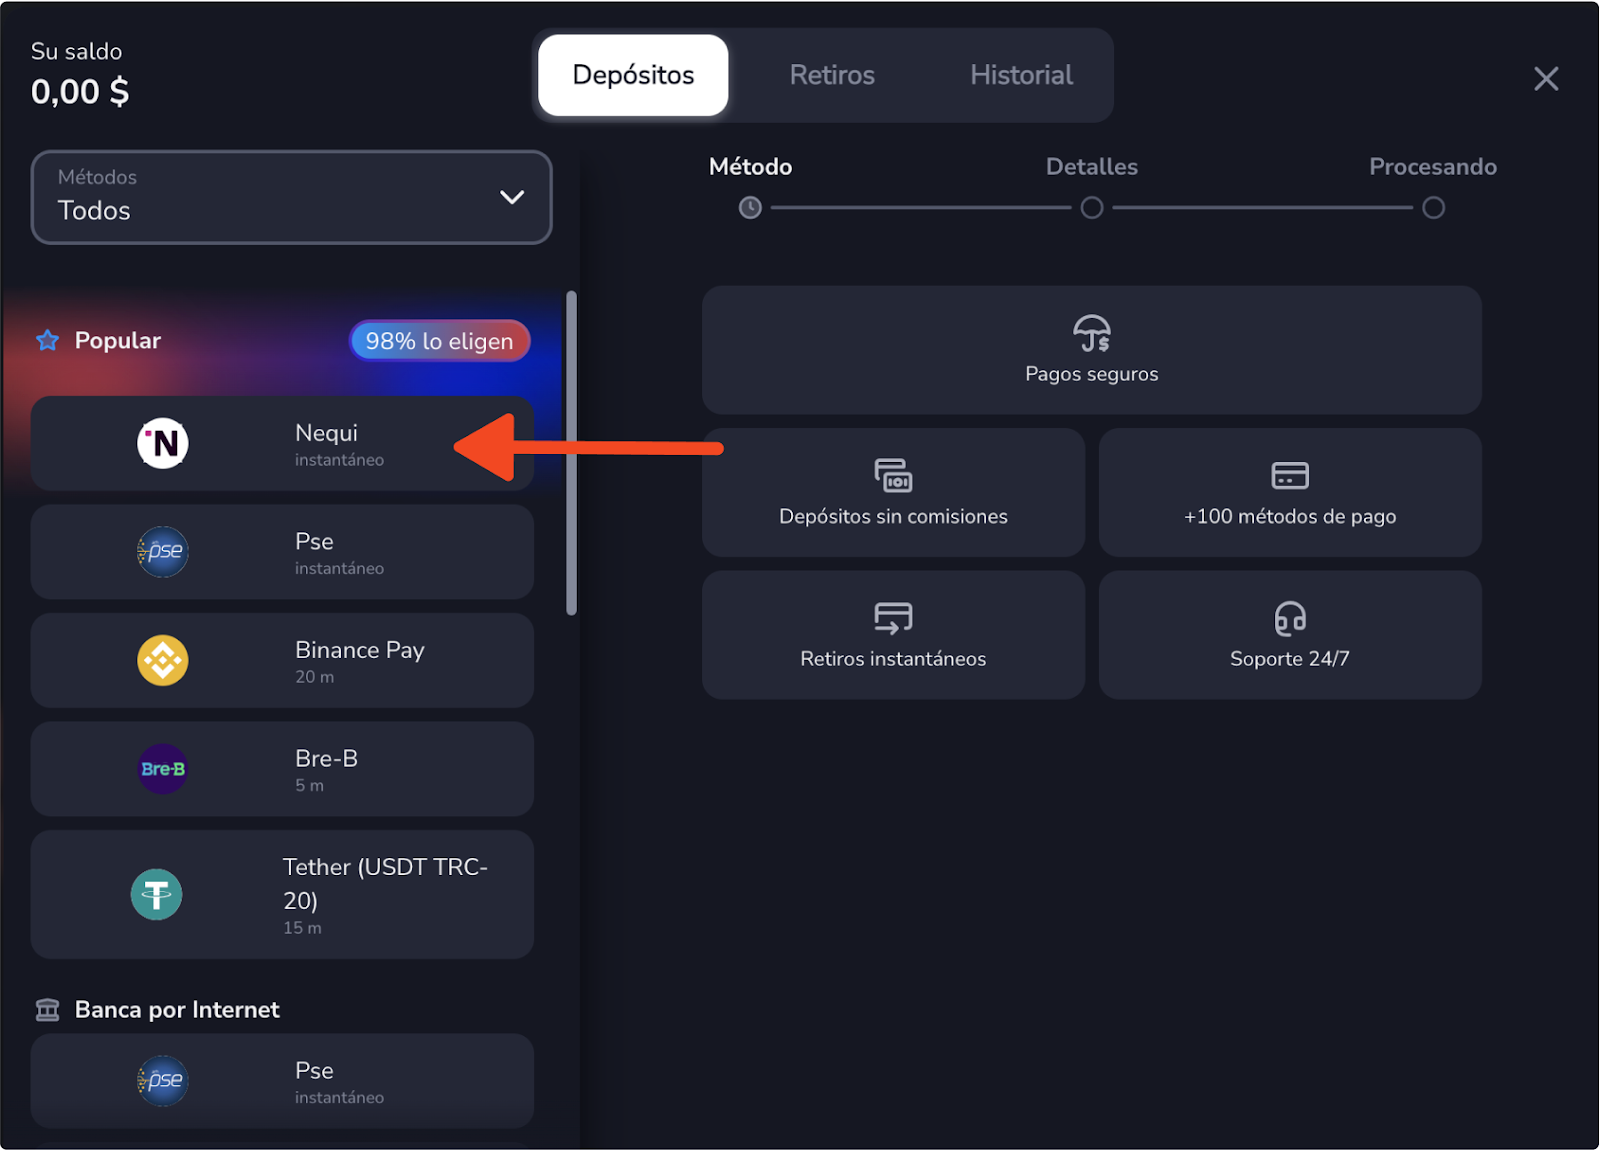
Task: Click the chevron arrow in Métodos selector
Action: (x=512, y=197)
